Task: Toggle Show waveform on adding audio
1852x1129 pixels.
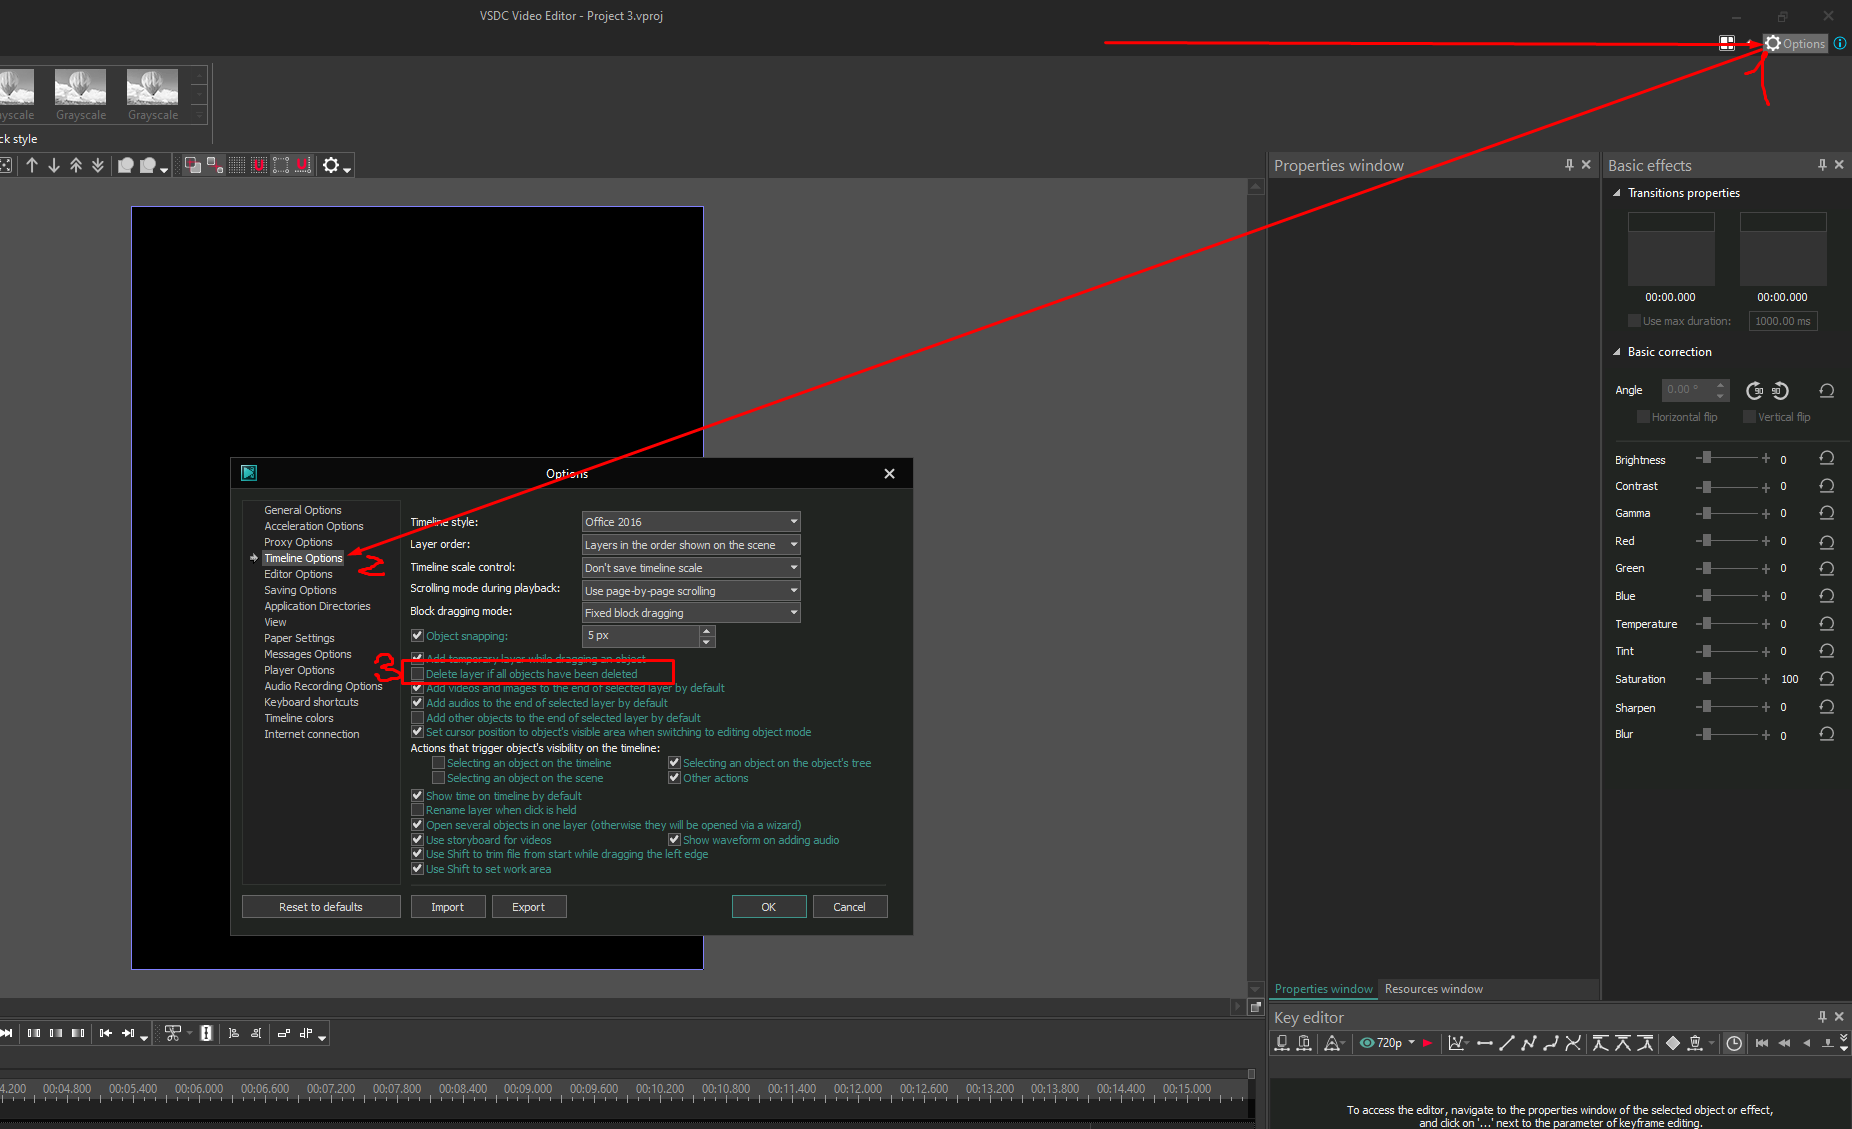Action: click(674, 840)
